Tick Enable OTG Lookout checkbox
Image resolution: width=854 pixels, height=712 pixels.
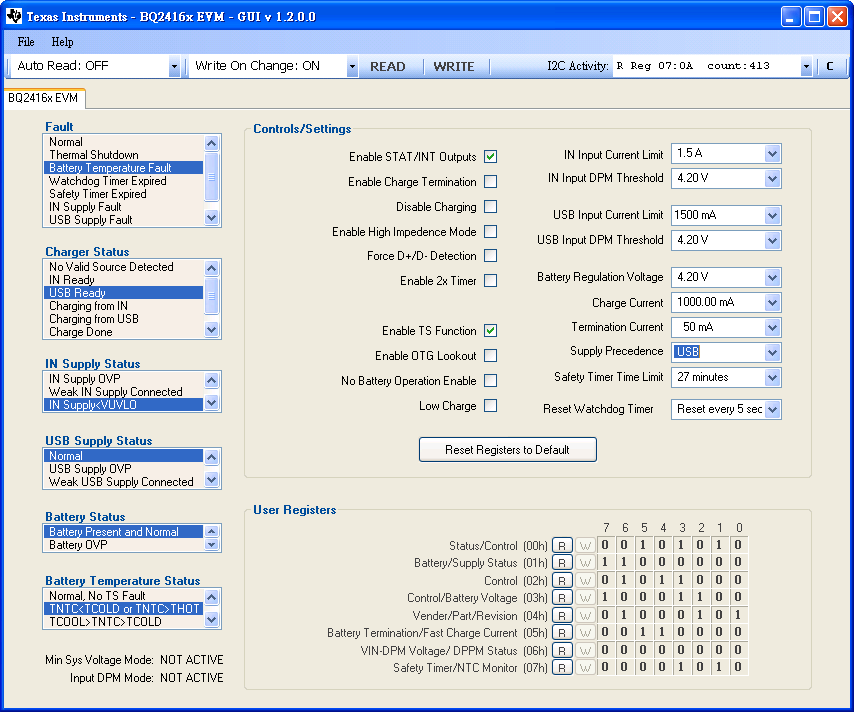(490, 356)
